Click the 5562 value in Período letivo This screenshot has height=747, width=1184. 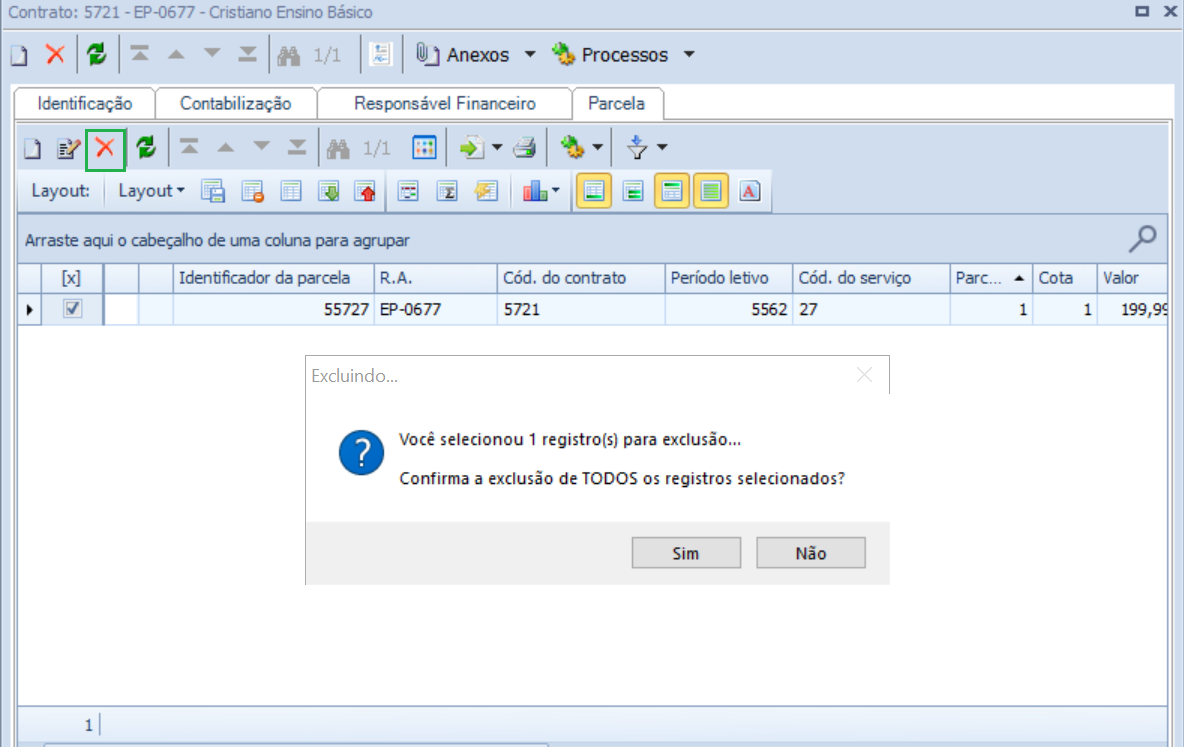769,309
